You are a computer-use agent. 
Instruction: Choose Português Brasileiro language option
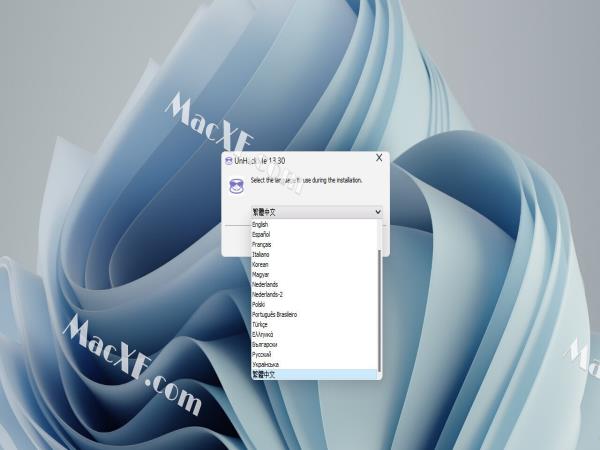click(314, 315)
